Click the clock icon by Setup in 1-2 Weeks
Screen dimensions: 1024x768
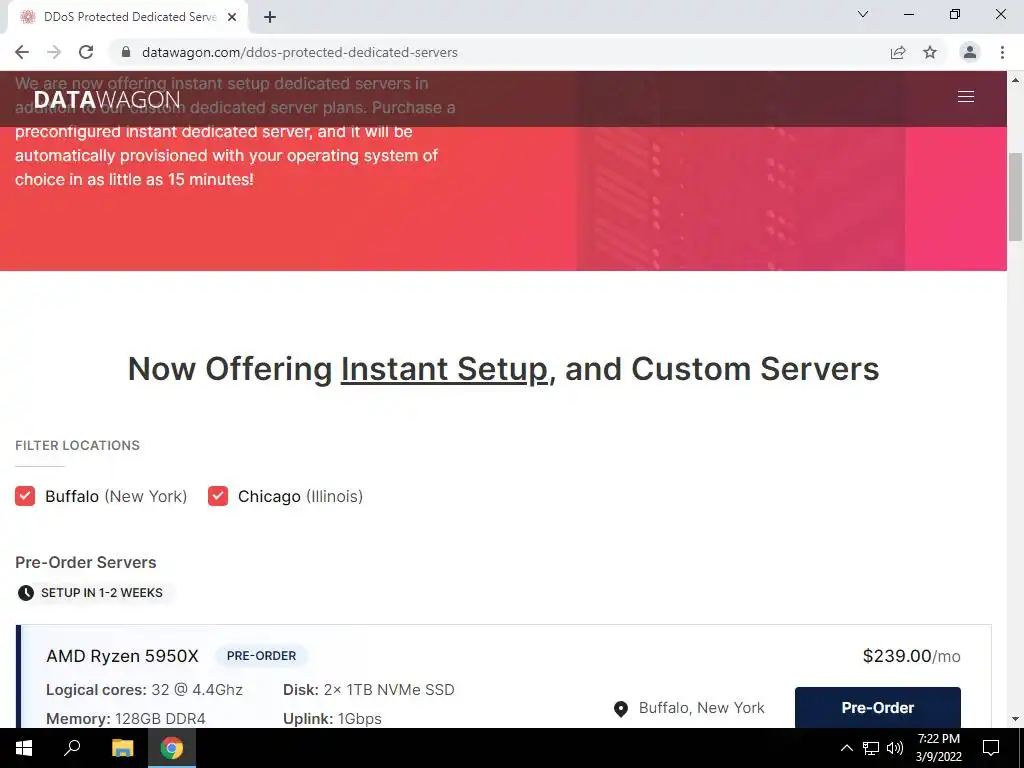[26, 593]
